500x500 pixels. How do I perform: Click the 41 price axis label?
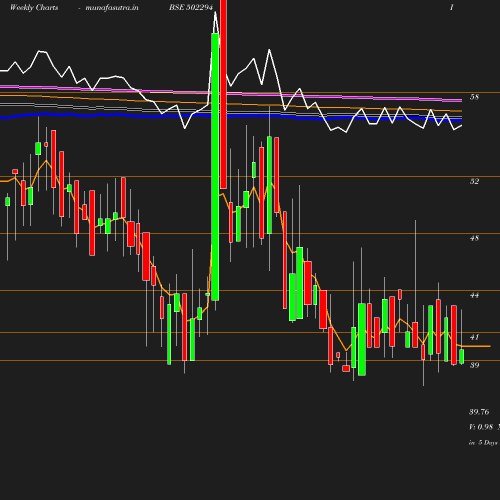(x=474, y=337)
